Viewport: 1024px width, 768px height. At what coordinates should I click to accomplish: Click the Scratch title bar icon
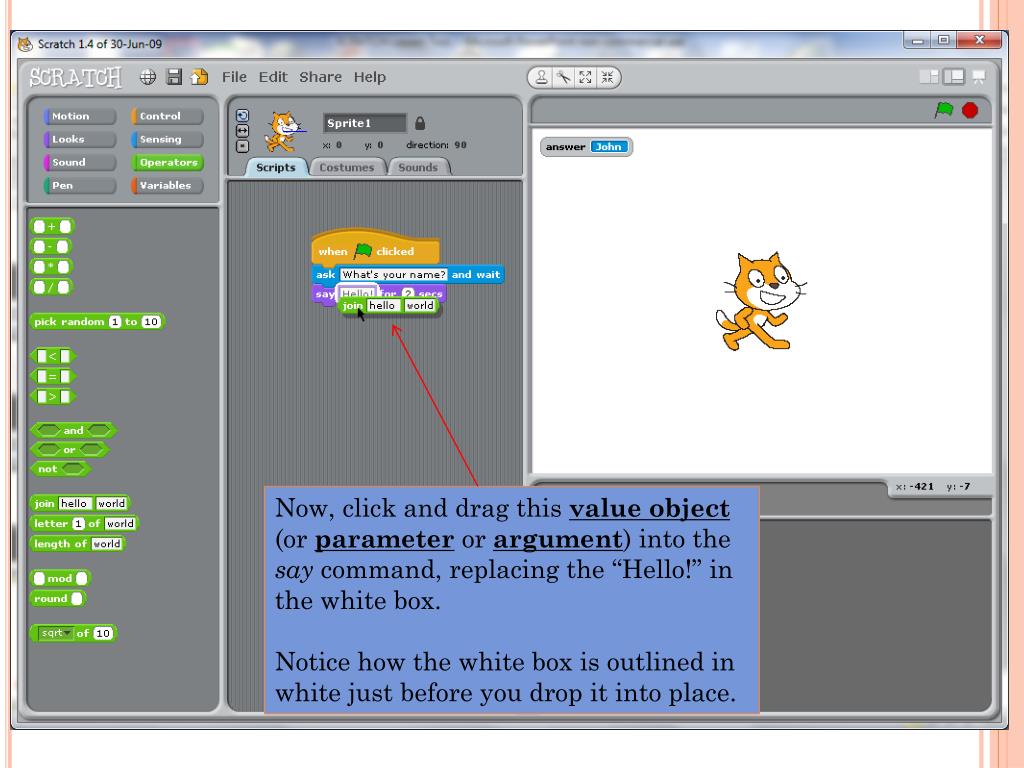tap(25, 44)
